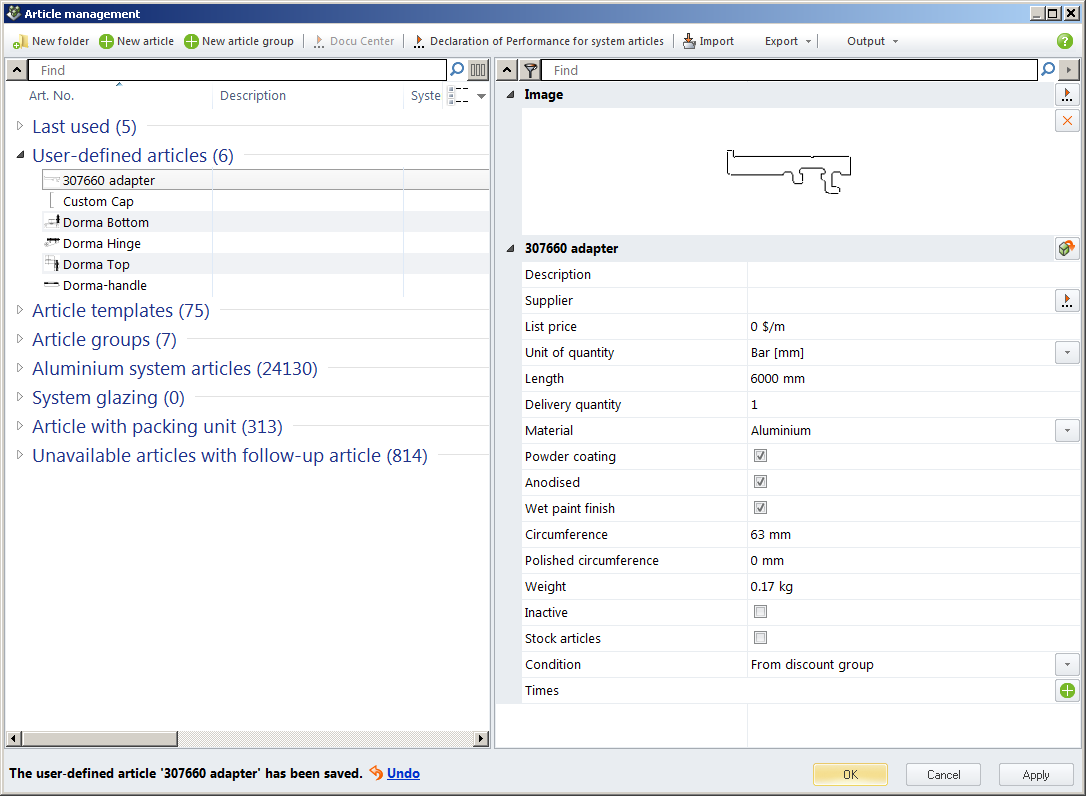The image size is (1086, 796).
Task: Open the Export menu
Action: [788, 42]
